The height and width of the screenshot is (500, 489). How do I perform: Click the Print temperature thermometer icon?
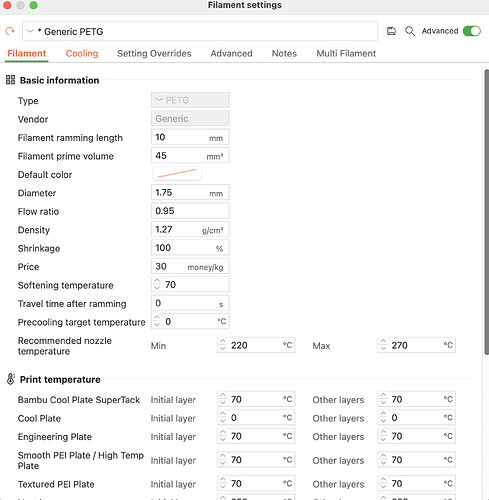(10, 379)
